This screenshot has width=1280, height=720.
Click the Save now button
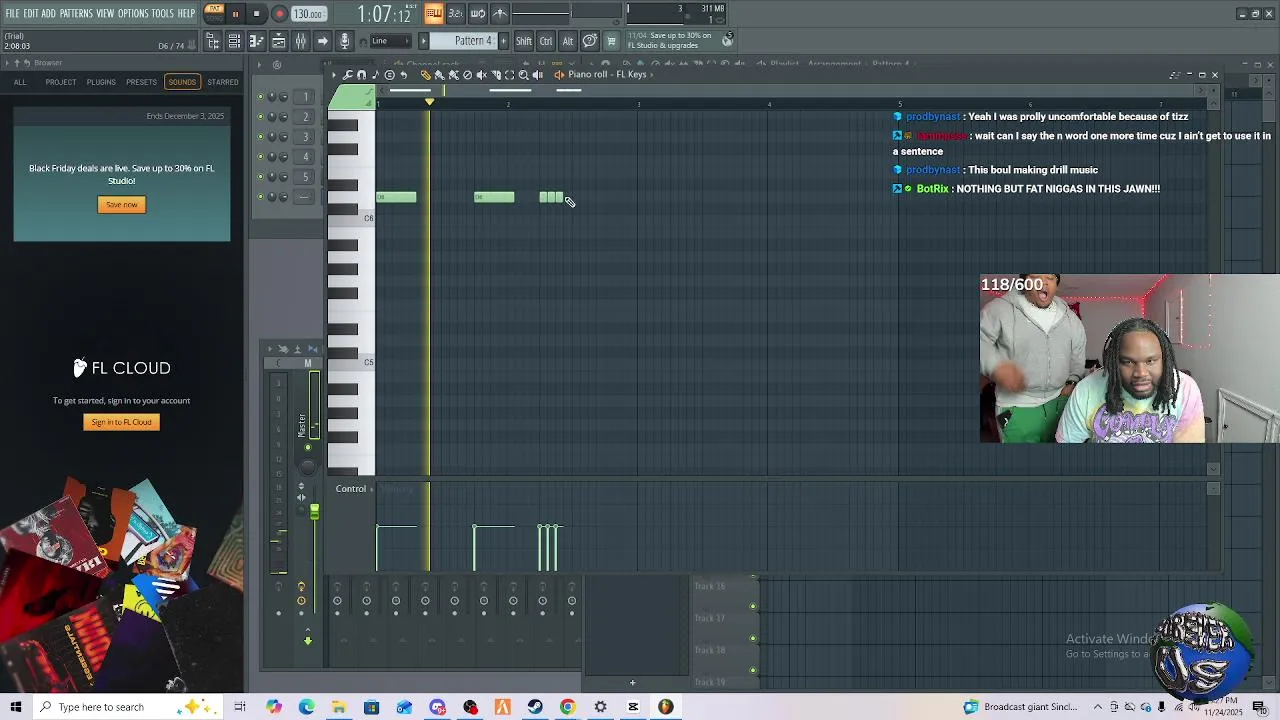(x=122, y=205)
